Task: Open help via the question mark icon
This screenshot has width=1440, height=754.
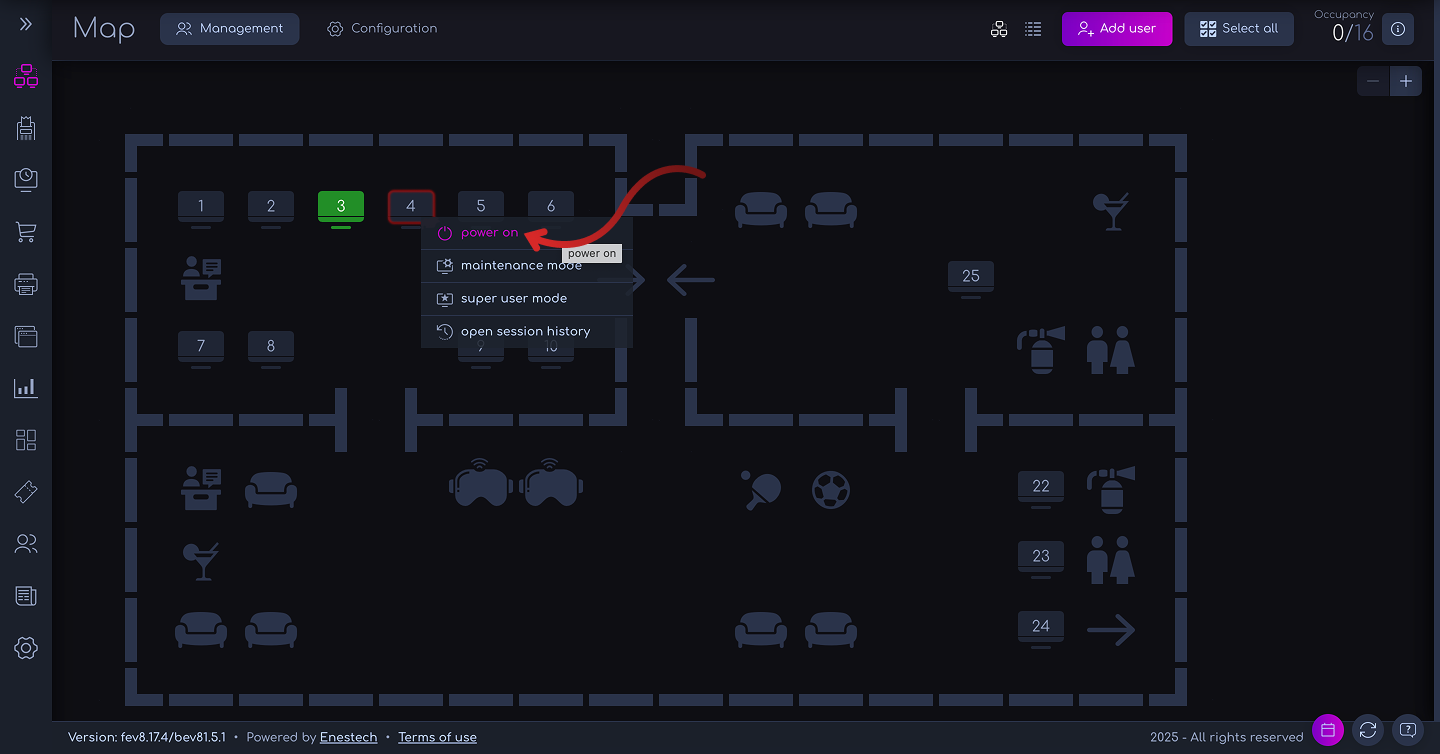Action: point(1408,730)
